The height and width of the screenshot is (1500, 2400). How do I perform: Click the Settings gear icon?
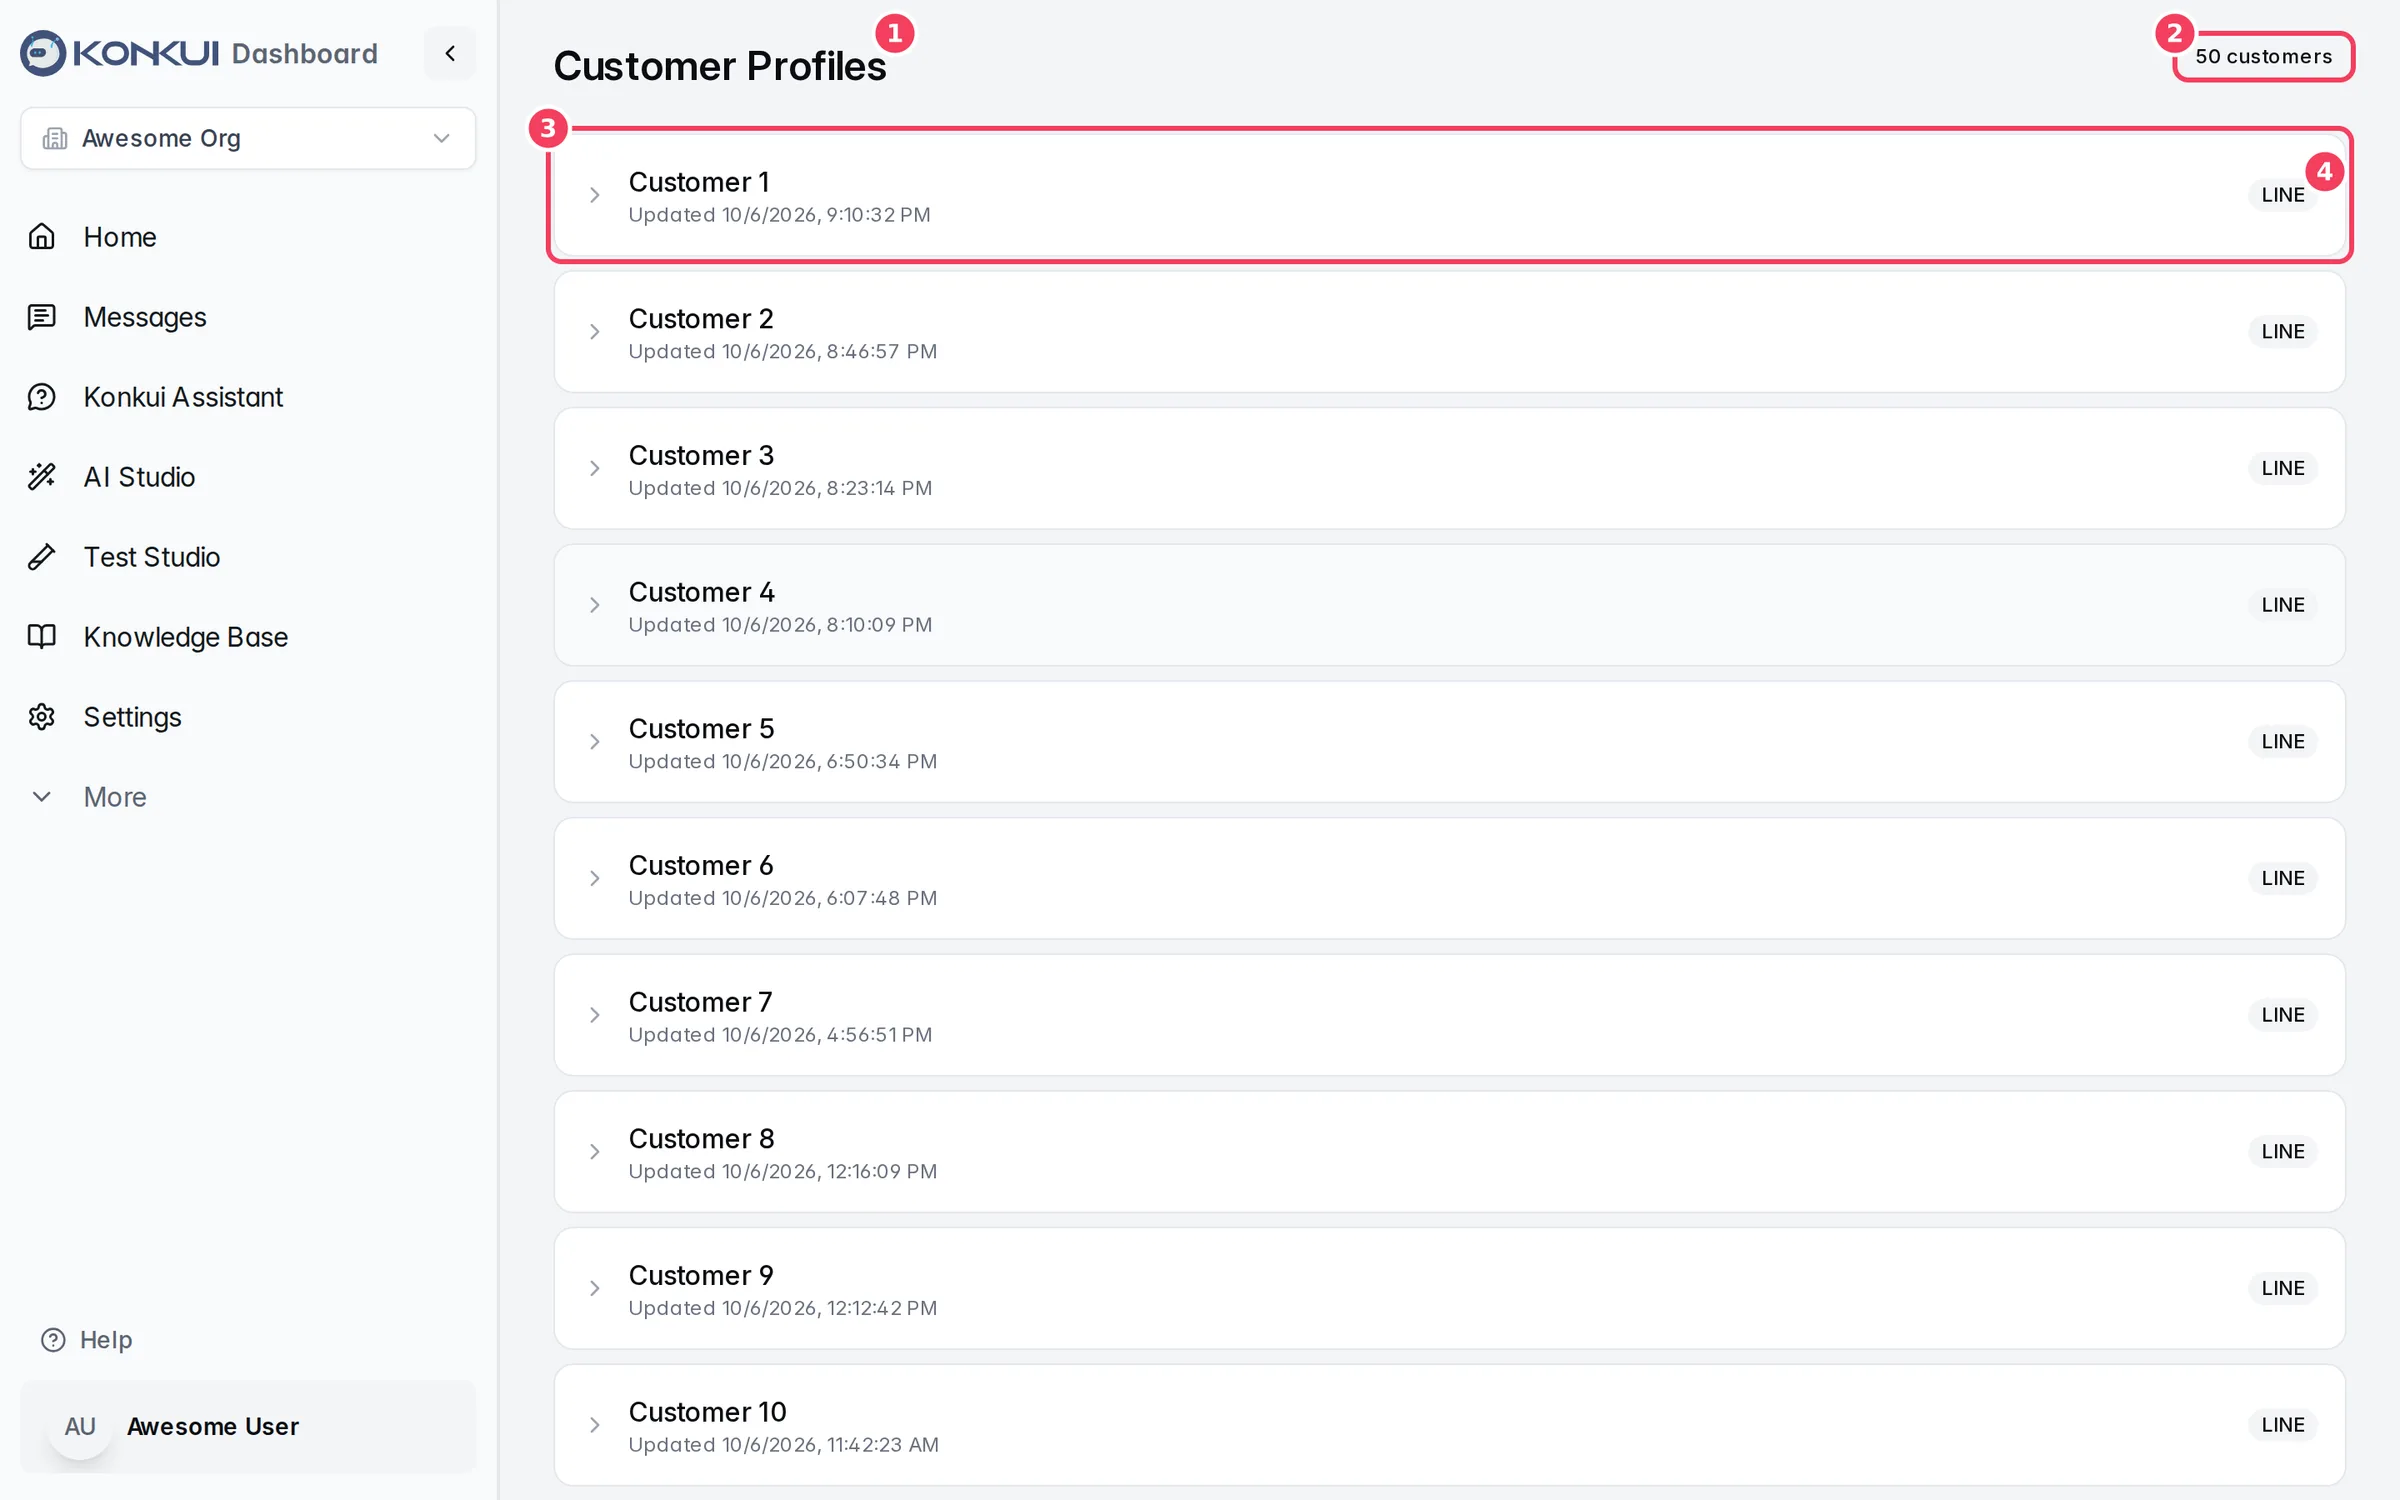click(42, 717)
